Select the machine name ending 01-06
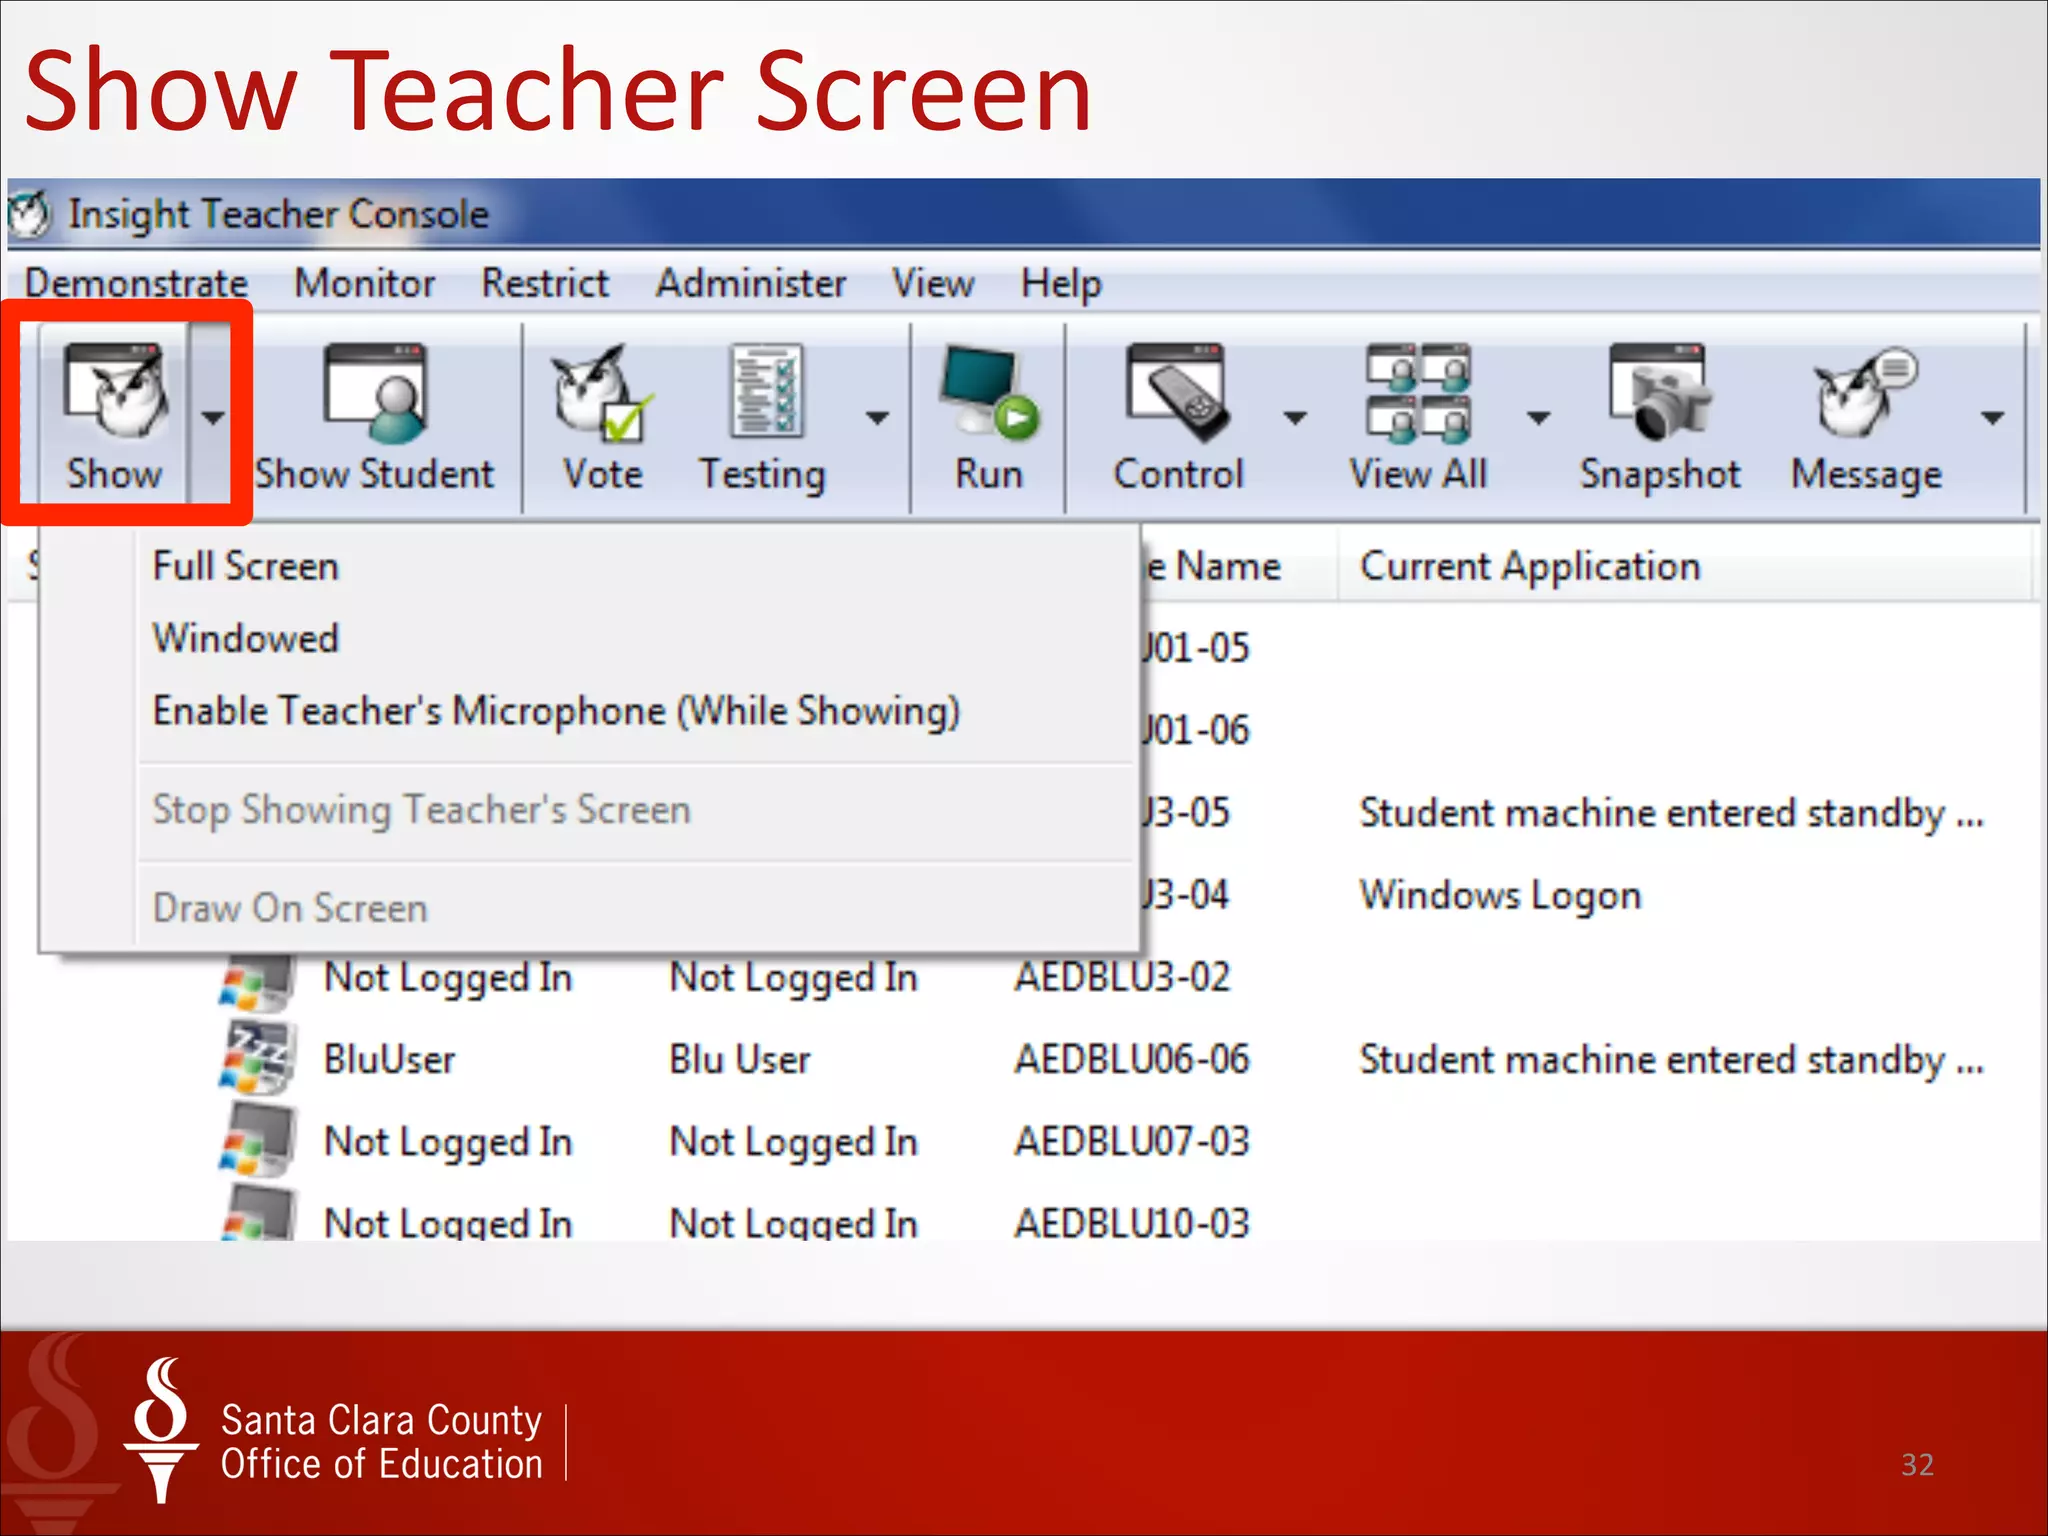This screenshot has height=1536, width=2048. pos(1196,730)
